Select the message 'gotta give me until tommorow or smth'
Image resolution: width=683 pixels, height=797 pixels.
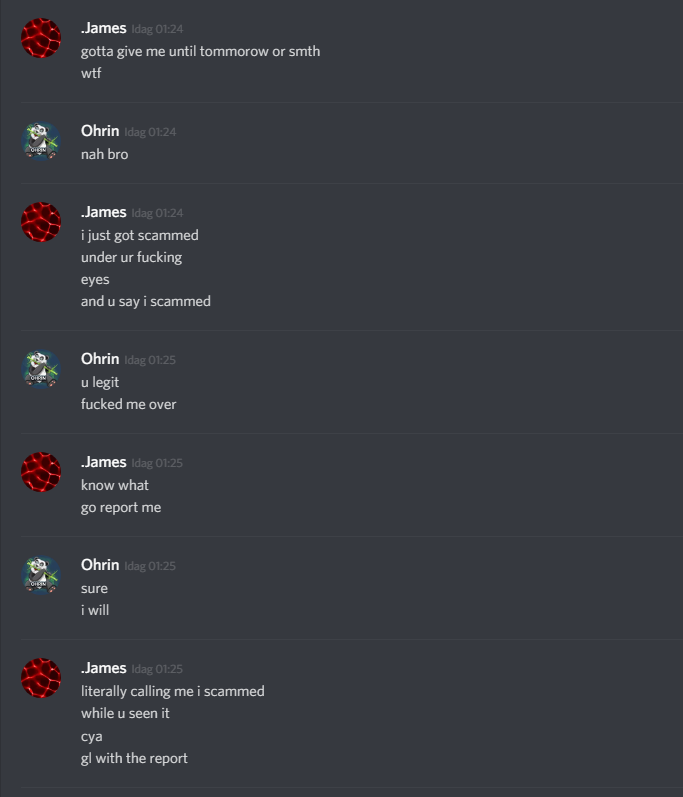[x=201, y=51]
